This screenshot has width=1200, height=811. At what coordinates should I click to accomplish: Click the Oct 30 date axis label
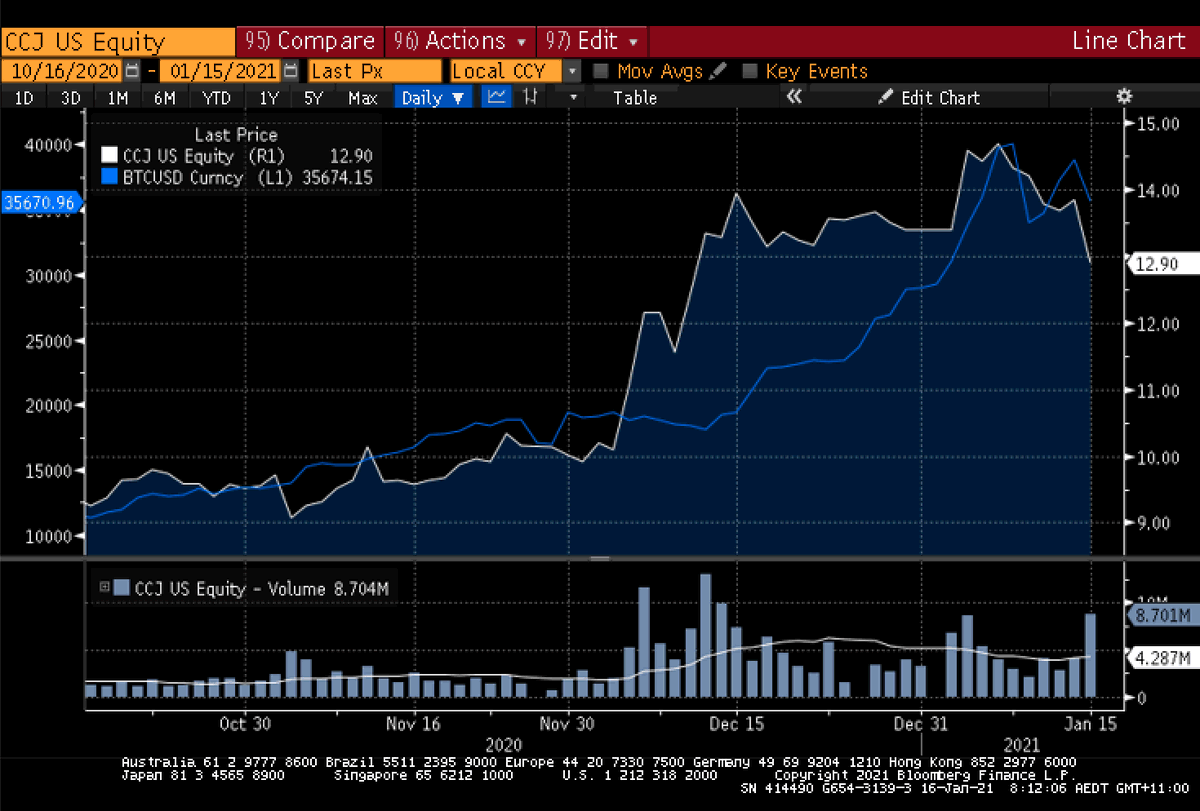tap(245, 722)
